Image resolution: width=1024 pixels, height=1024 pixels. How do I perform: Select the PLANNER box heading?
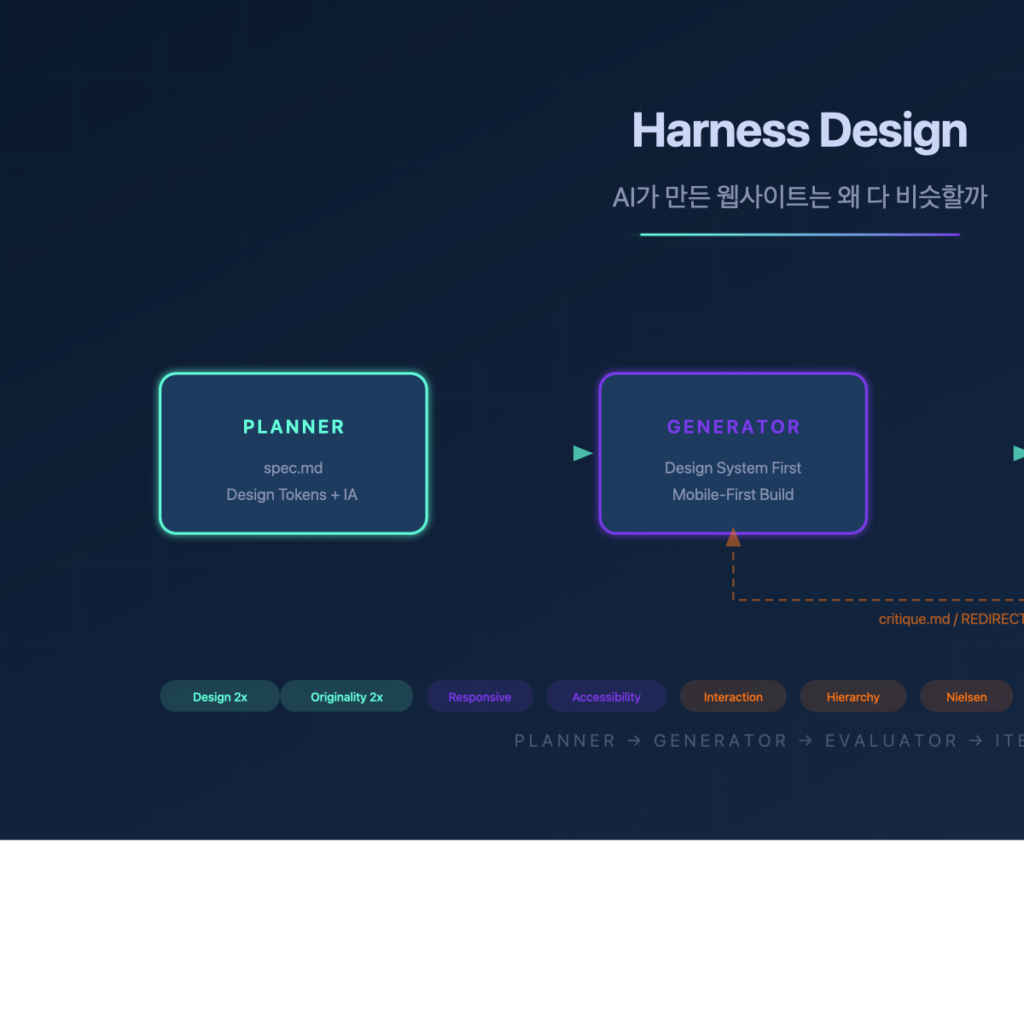(293, 427)
